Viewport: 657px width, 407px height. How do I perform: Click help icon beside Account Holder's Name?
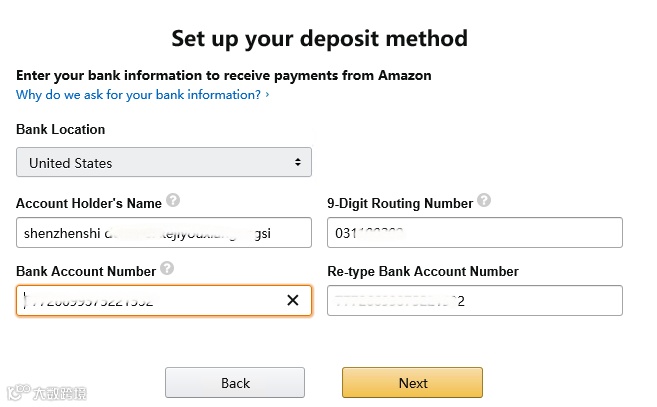(x=173, y=201)
